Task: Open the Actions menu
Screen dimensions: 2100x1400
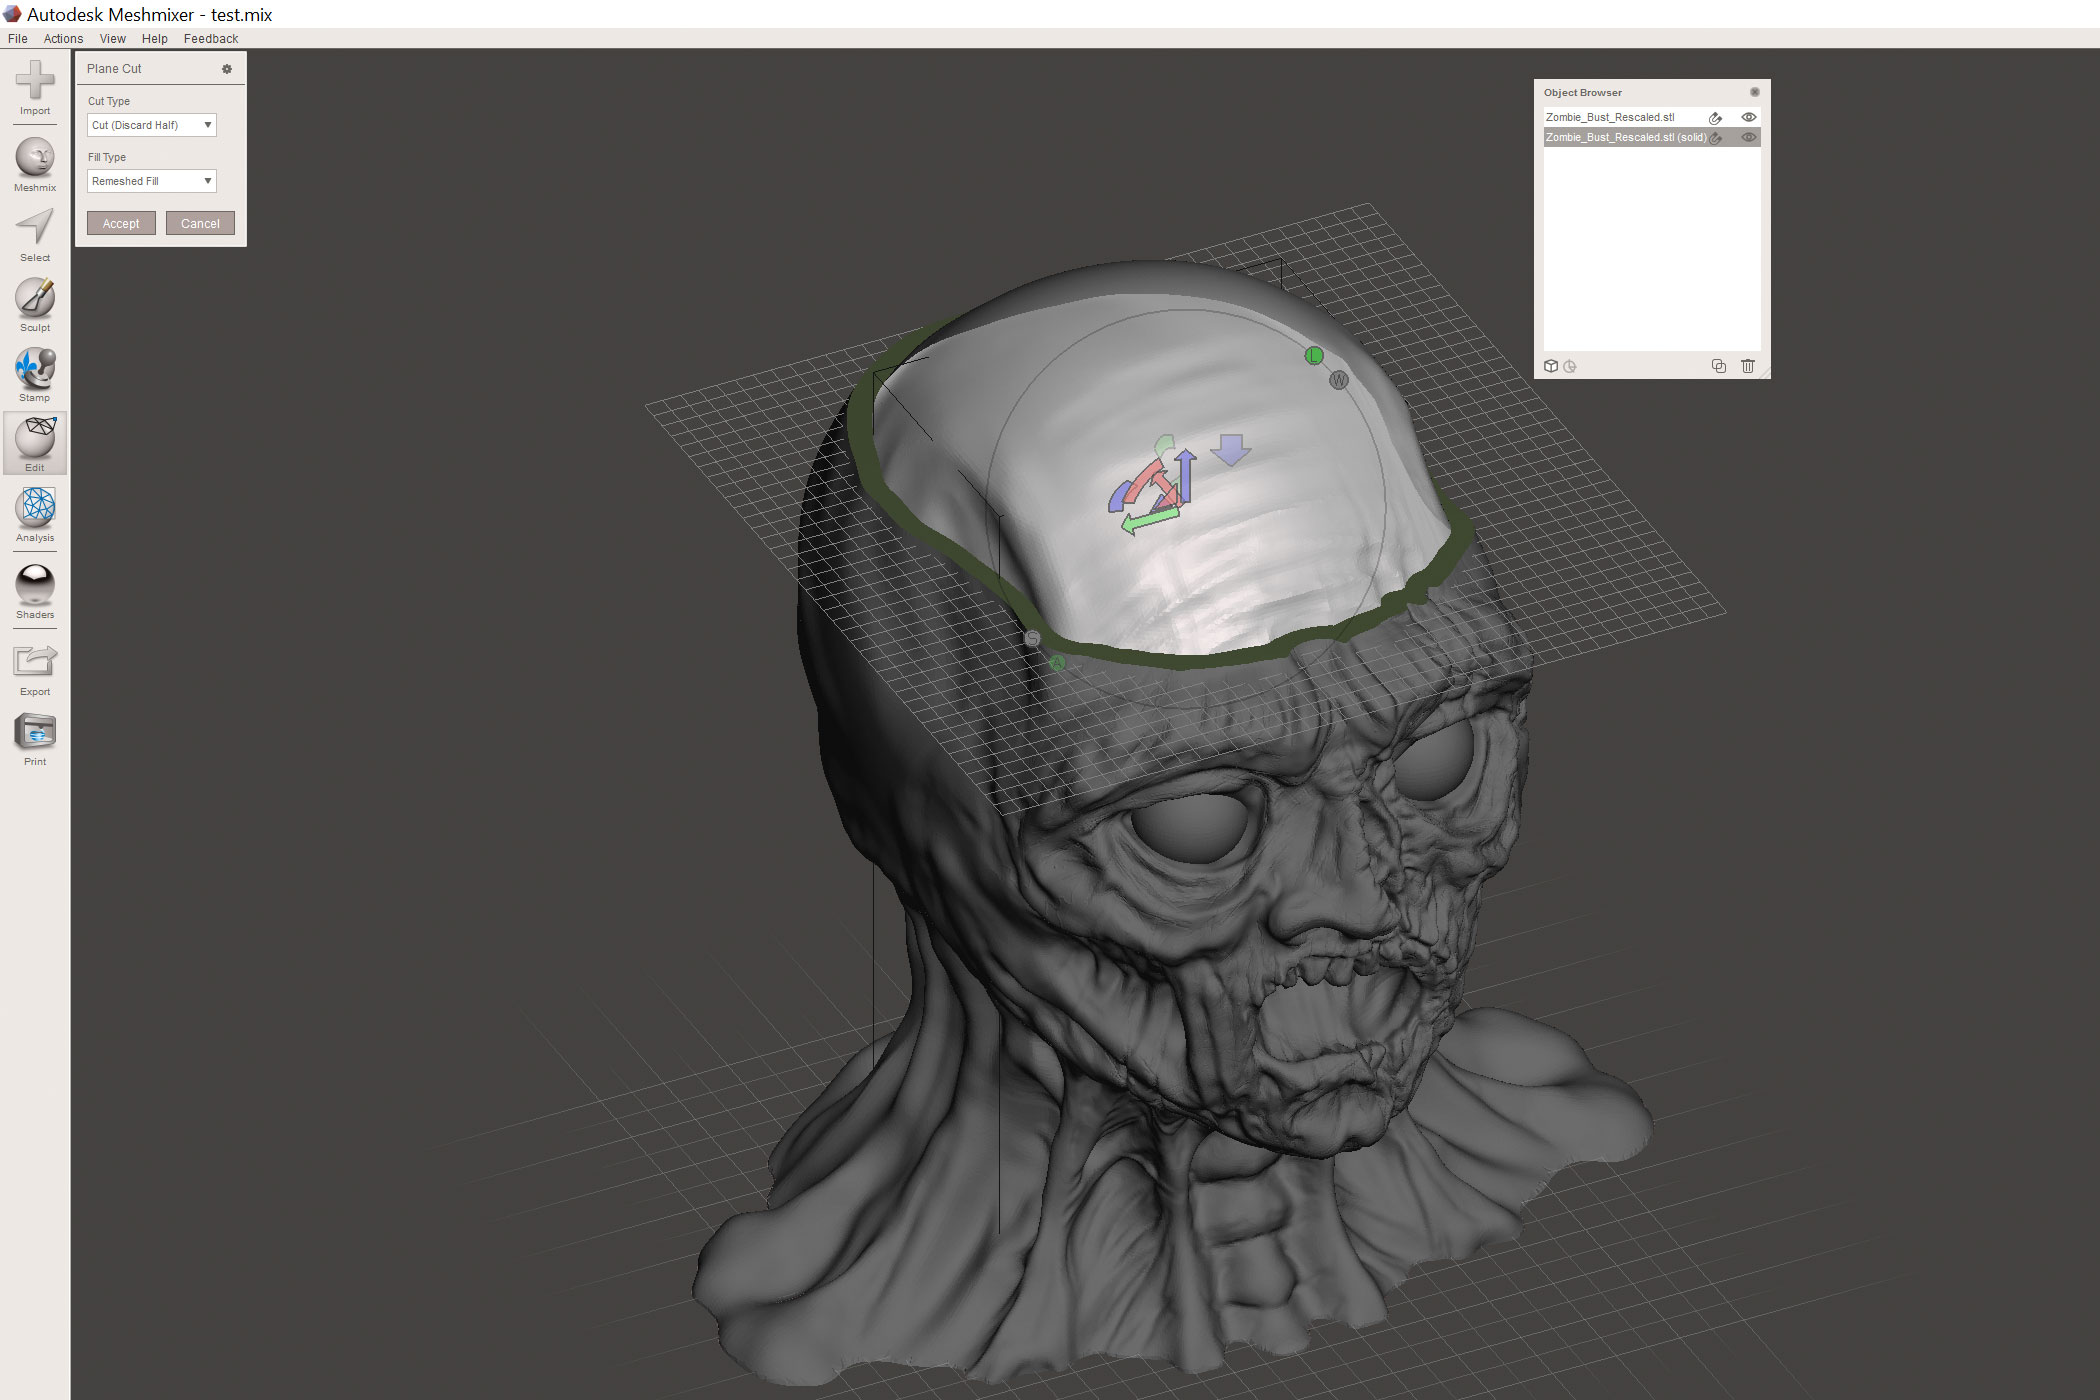Action: (x=63, y=39)
